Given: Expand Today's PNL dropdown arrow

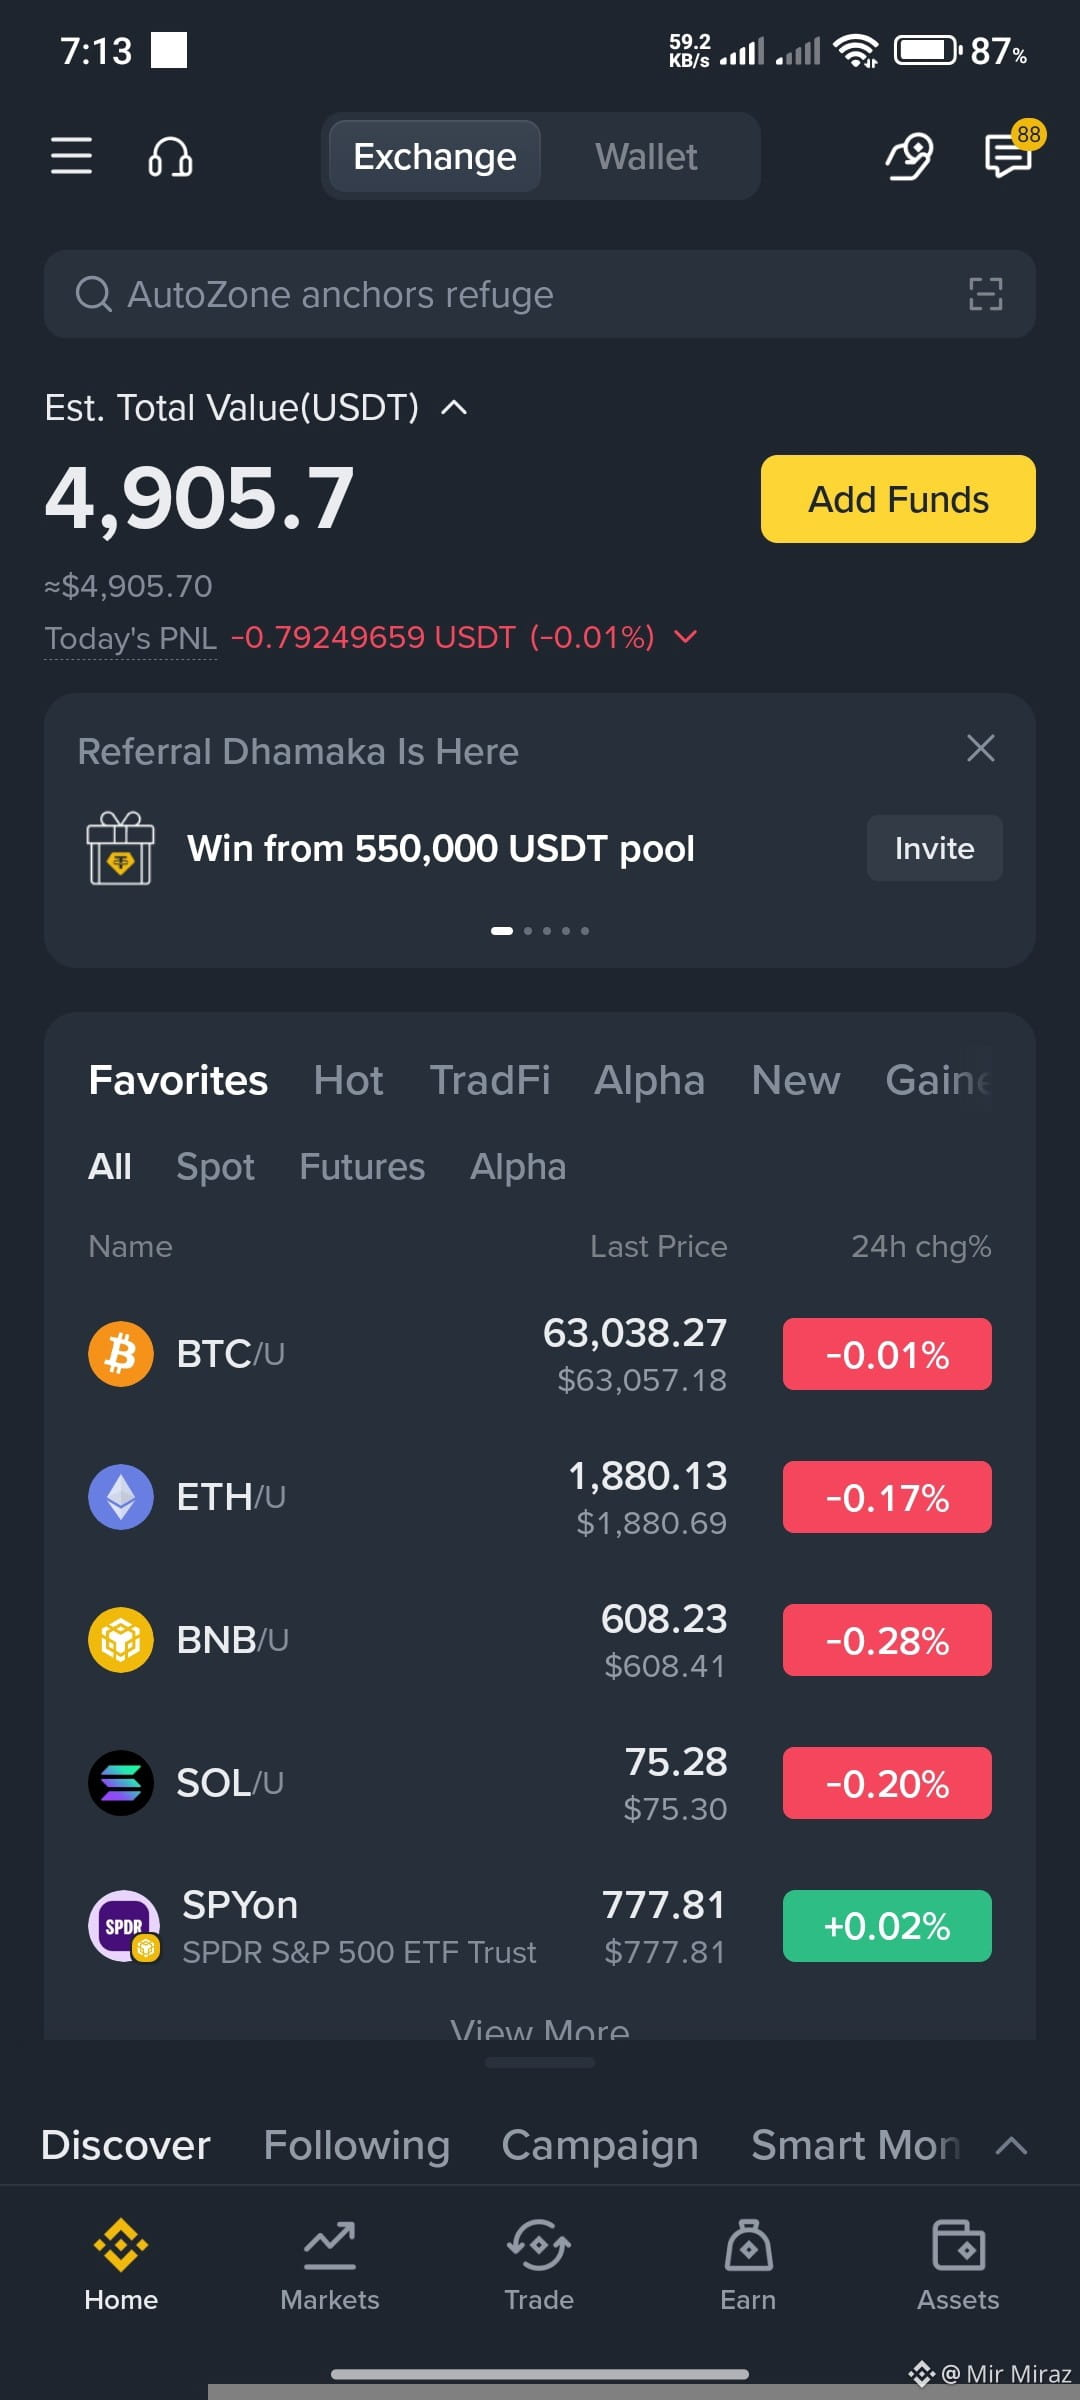Looking at the screenshot, I should [685, 637].
